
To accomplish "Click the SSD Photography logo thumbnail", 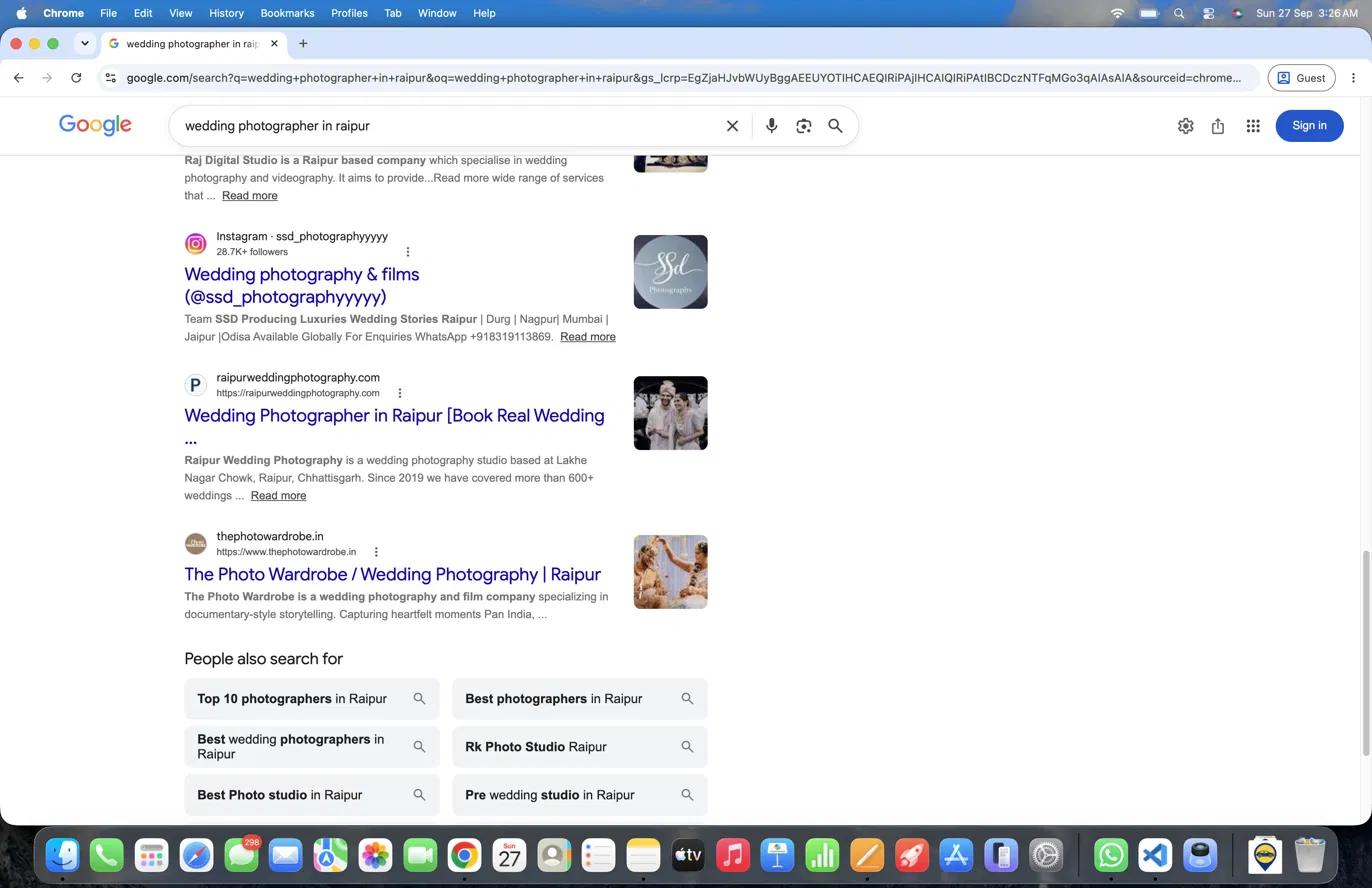I will [x=671, y=272].
